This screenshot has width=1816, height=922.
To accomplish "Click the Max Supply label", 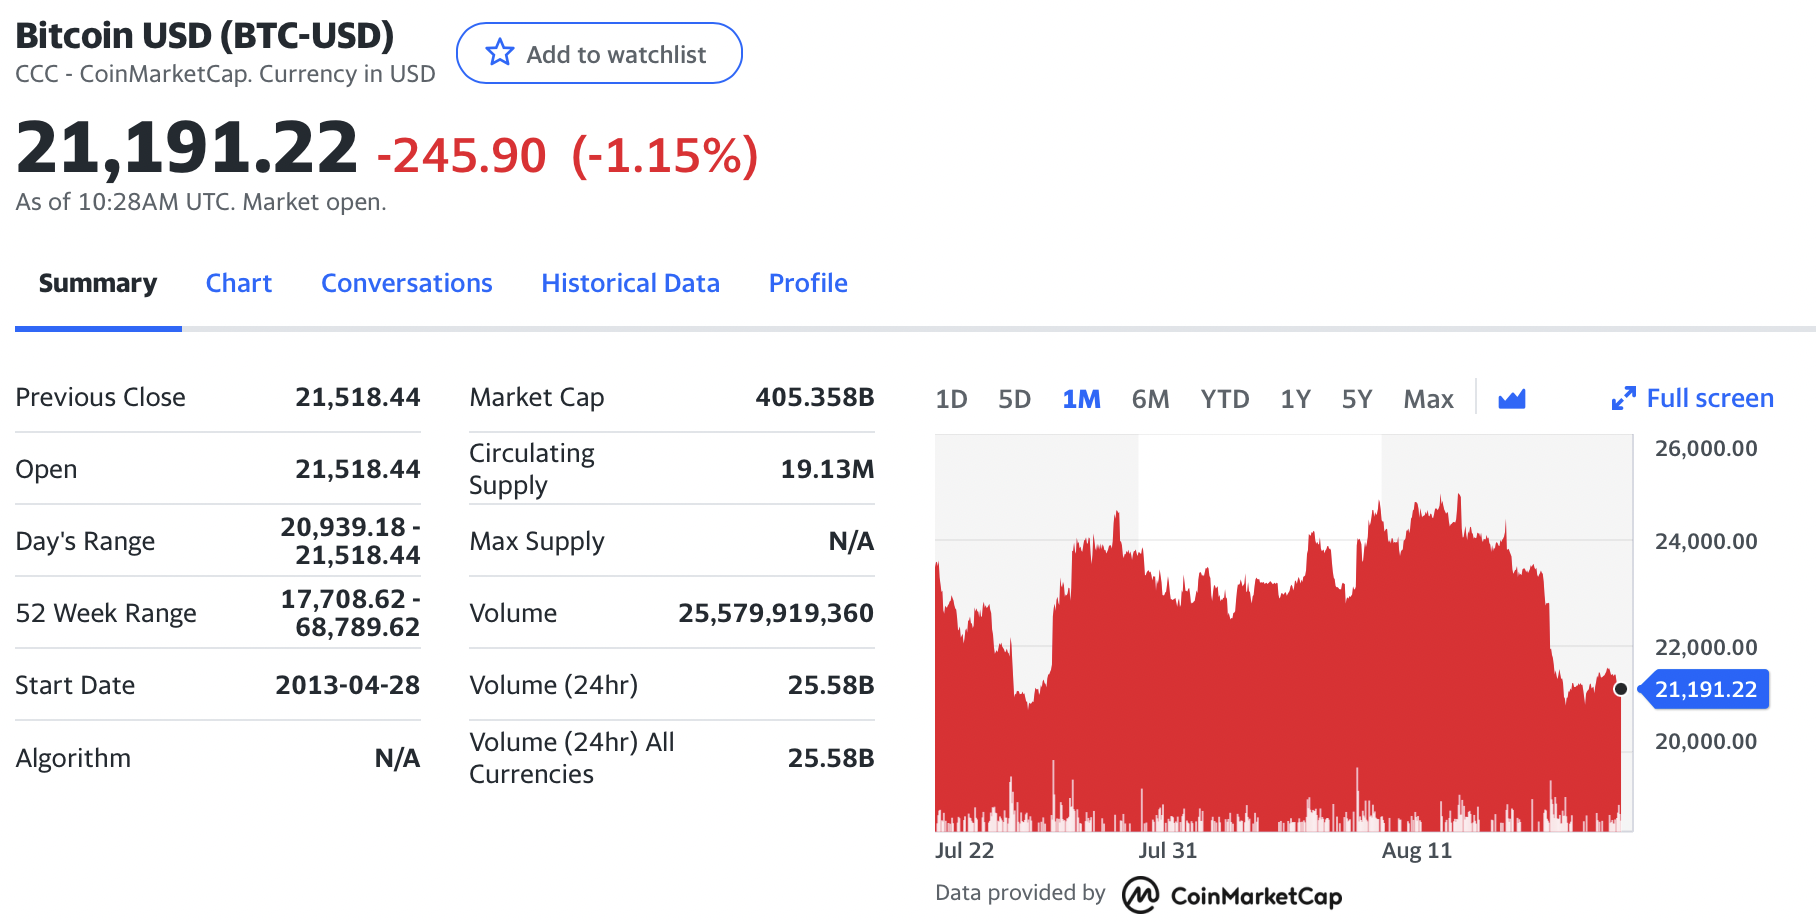I will tap(537, 541).
